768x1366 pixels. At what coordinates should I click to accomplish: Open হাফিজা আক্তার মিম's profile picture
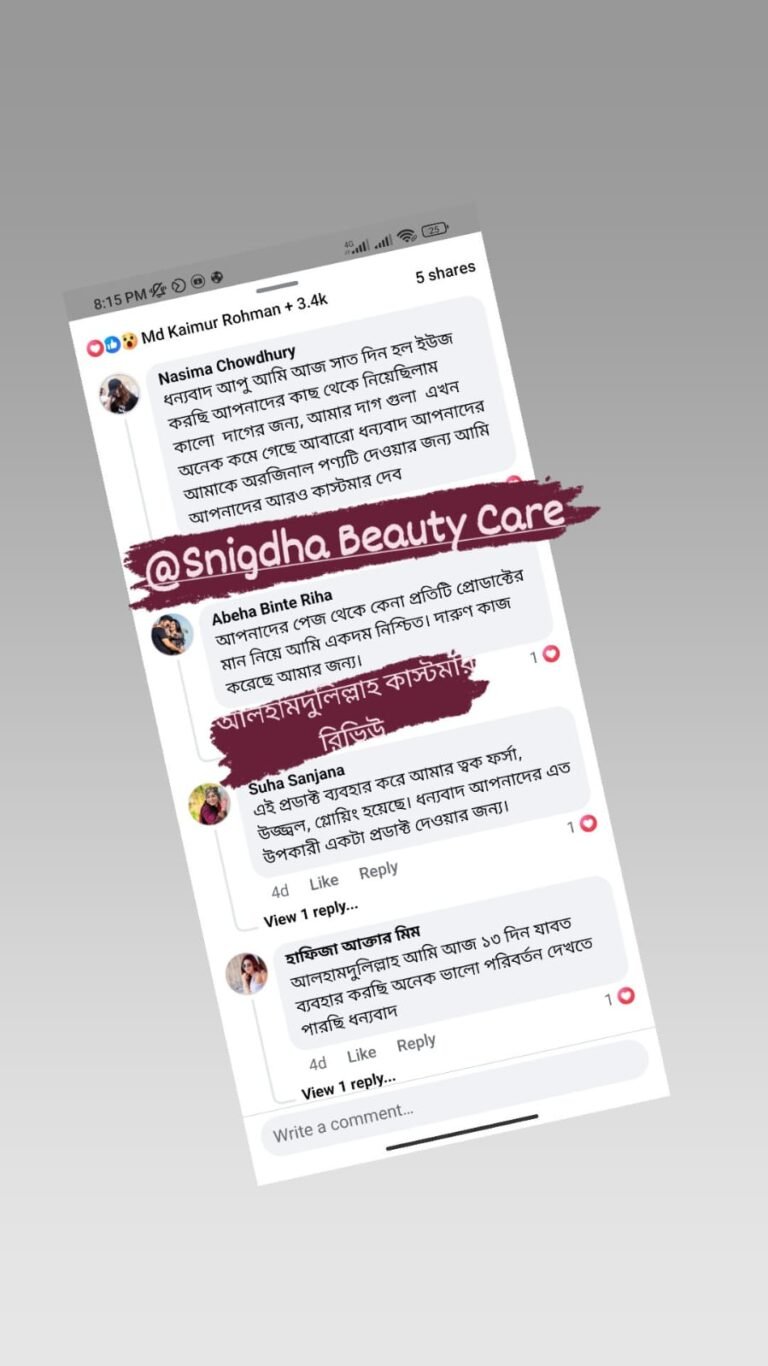coord(246,973)
